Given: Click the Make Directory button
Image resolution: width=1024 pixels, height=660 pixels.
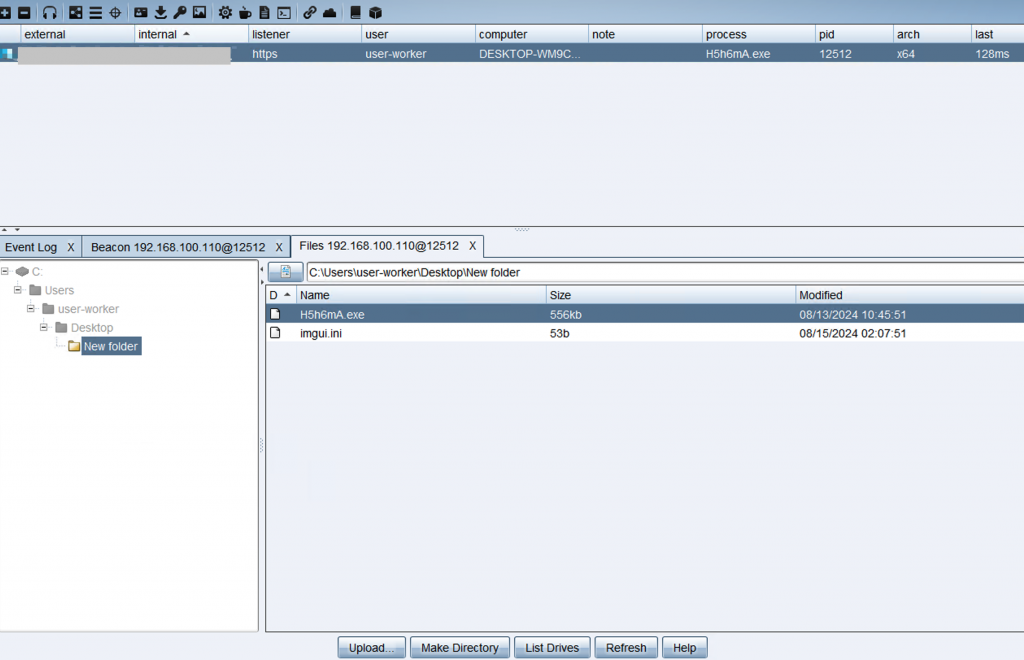Looking at the screenshot, I should point(460,648).
